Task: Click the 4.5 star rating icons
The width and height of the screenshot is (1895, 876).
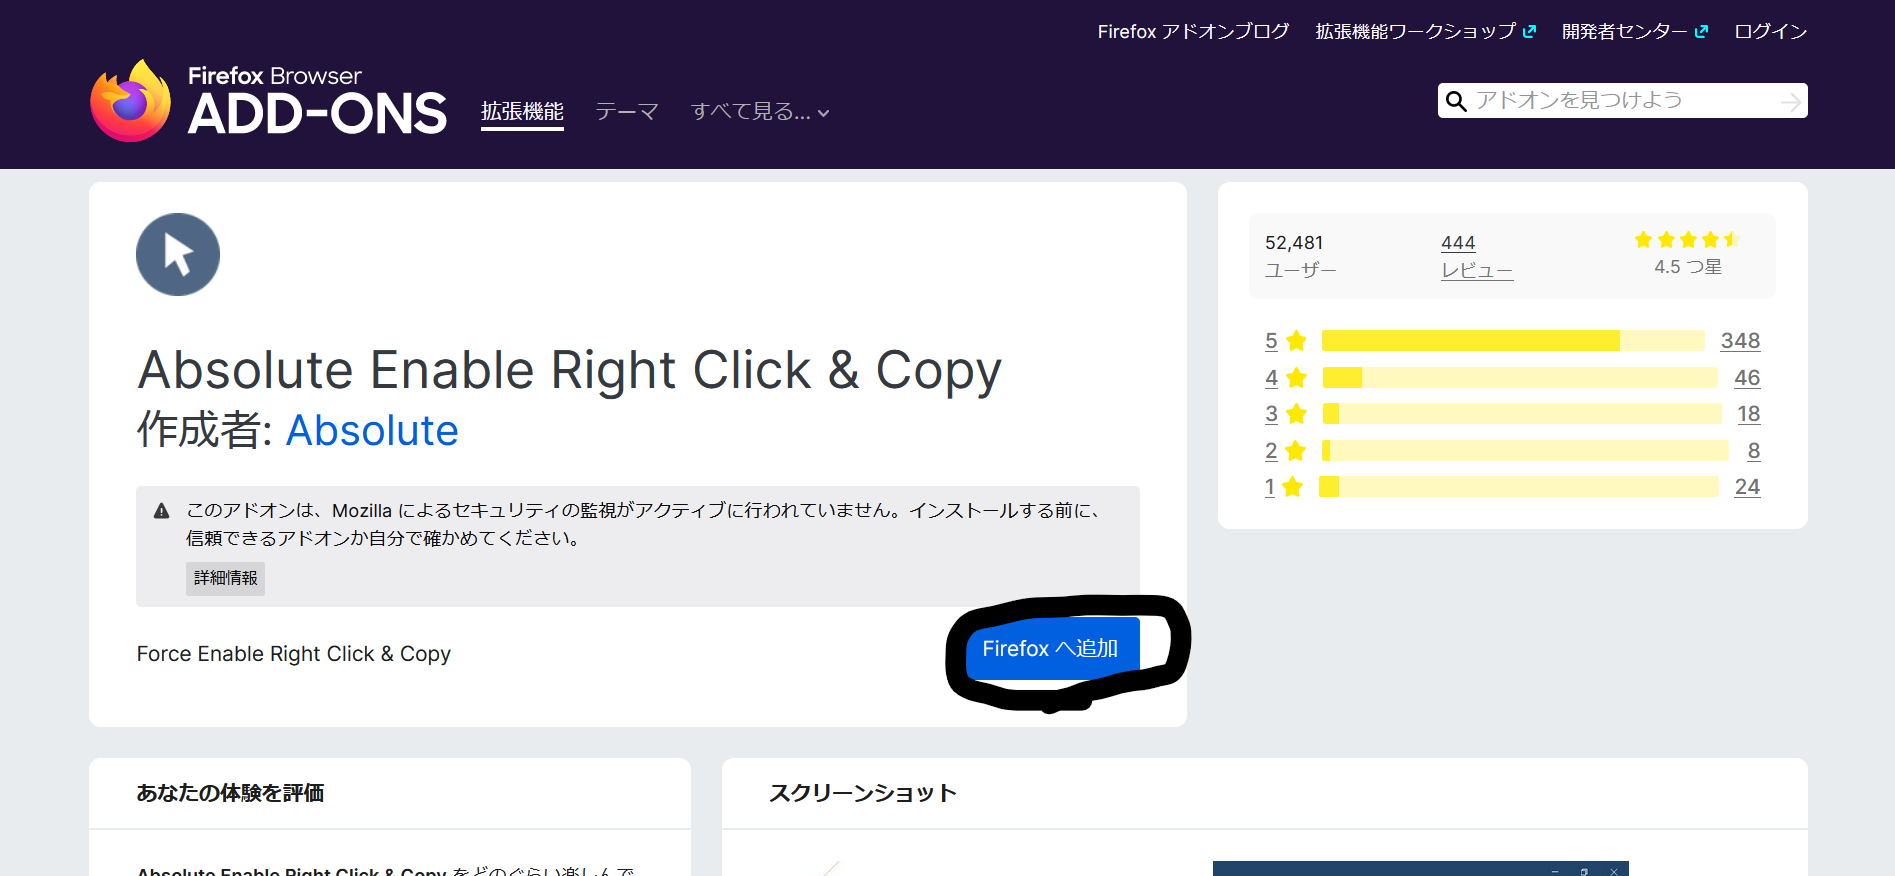Action: 1687,240
